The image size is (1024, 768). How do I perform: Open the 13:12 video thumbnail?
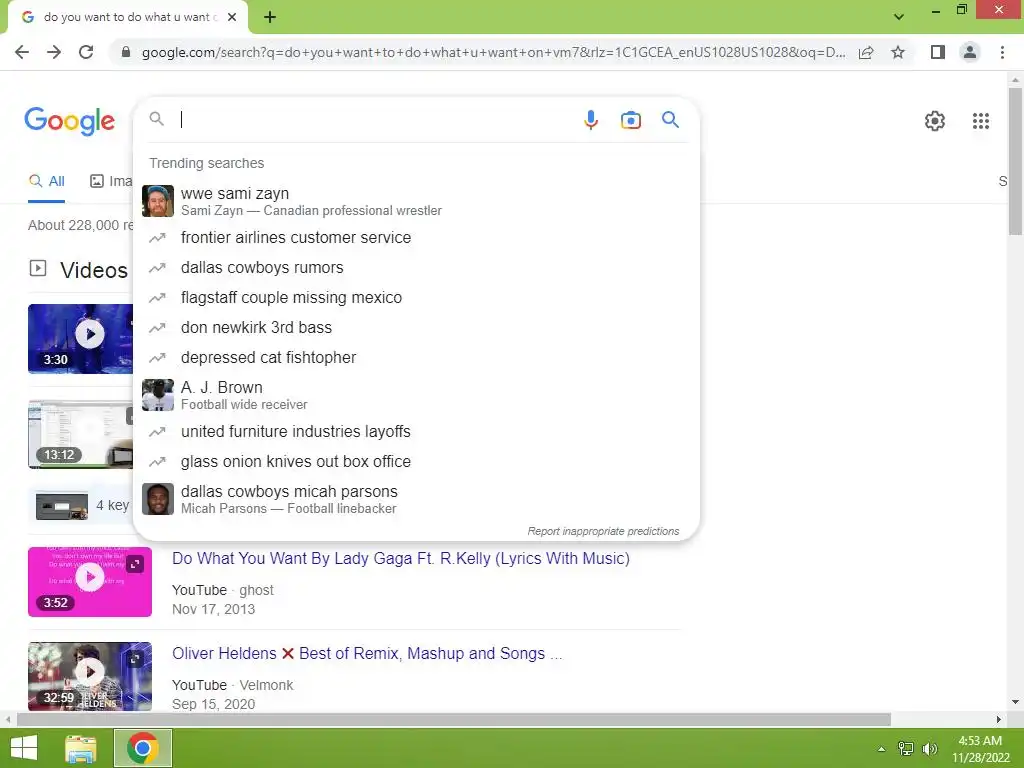coord(80,434)
